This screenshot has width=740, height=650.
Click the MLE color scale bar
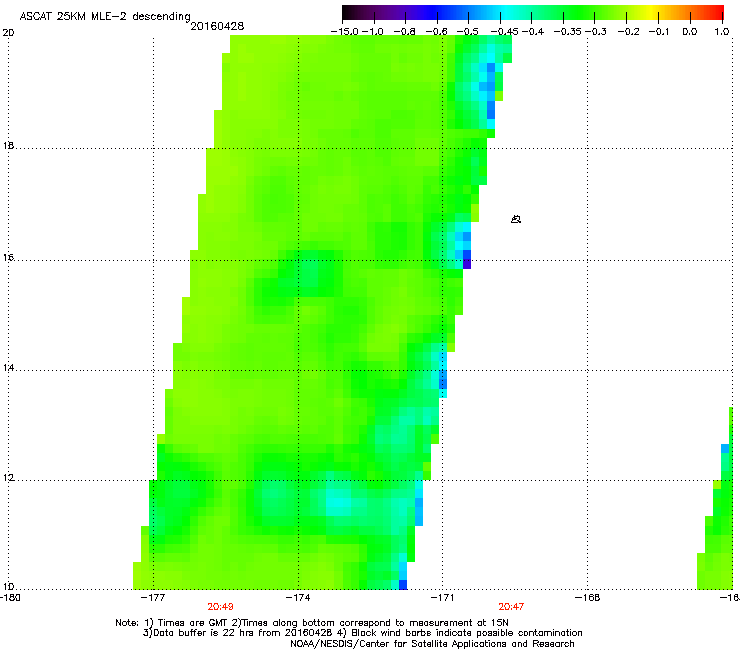click(x=533, y=12)
